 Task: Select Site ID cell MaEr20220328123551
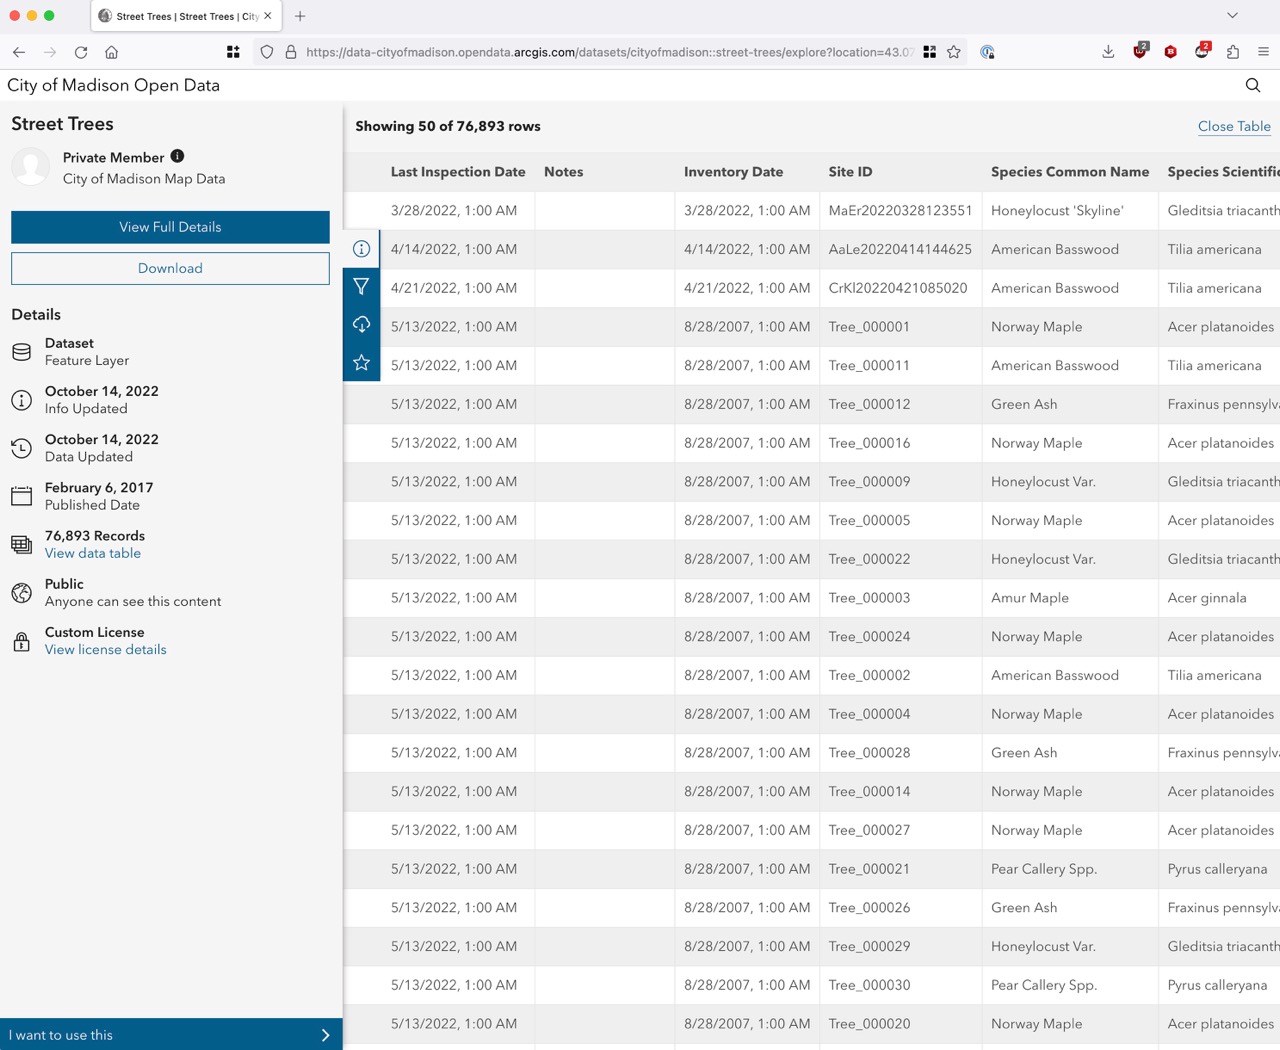(x=901, y=211)
